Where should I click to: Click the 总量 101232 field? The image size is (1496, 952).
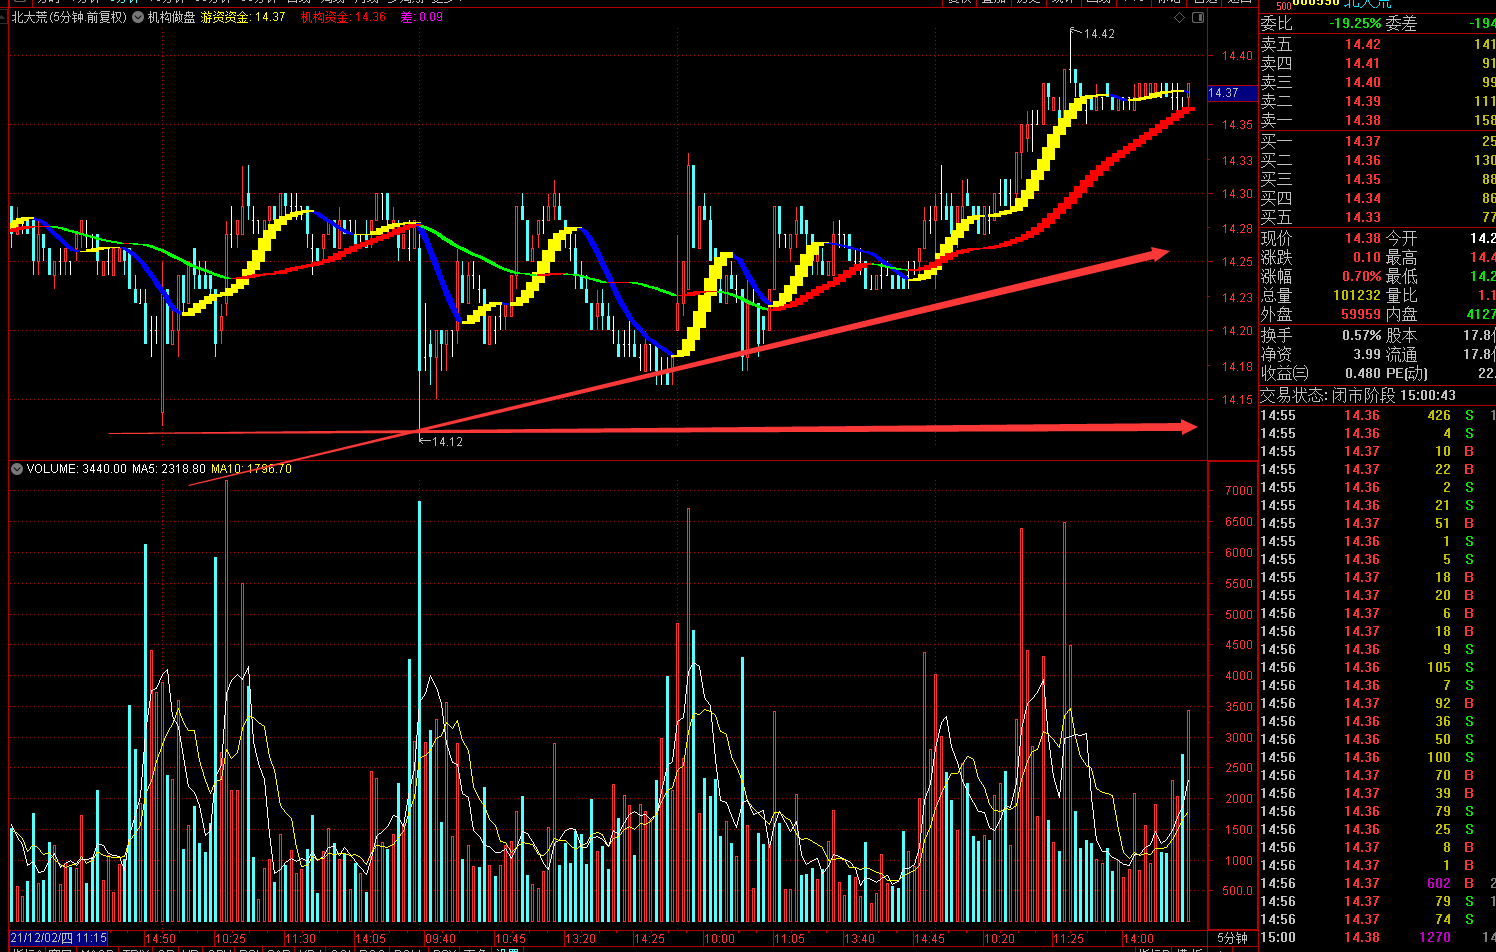1321,295
